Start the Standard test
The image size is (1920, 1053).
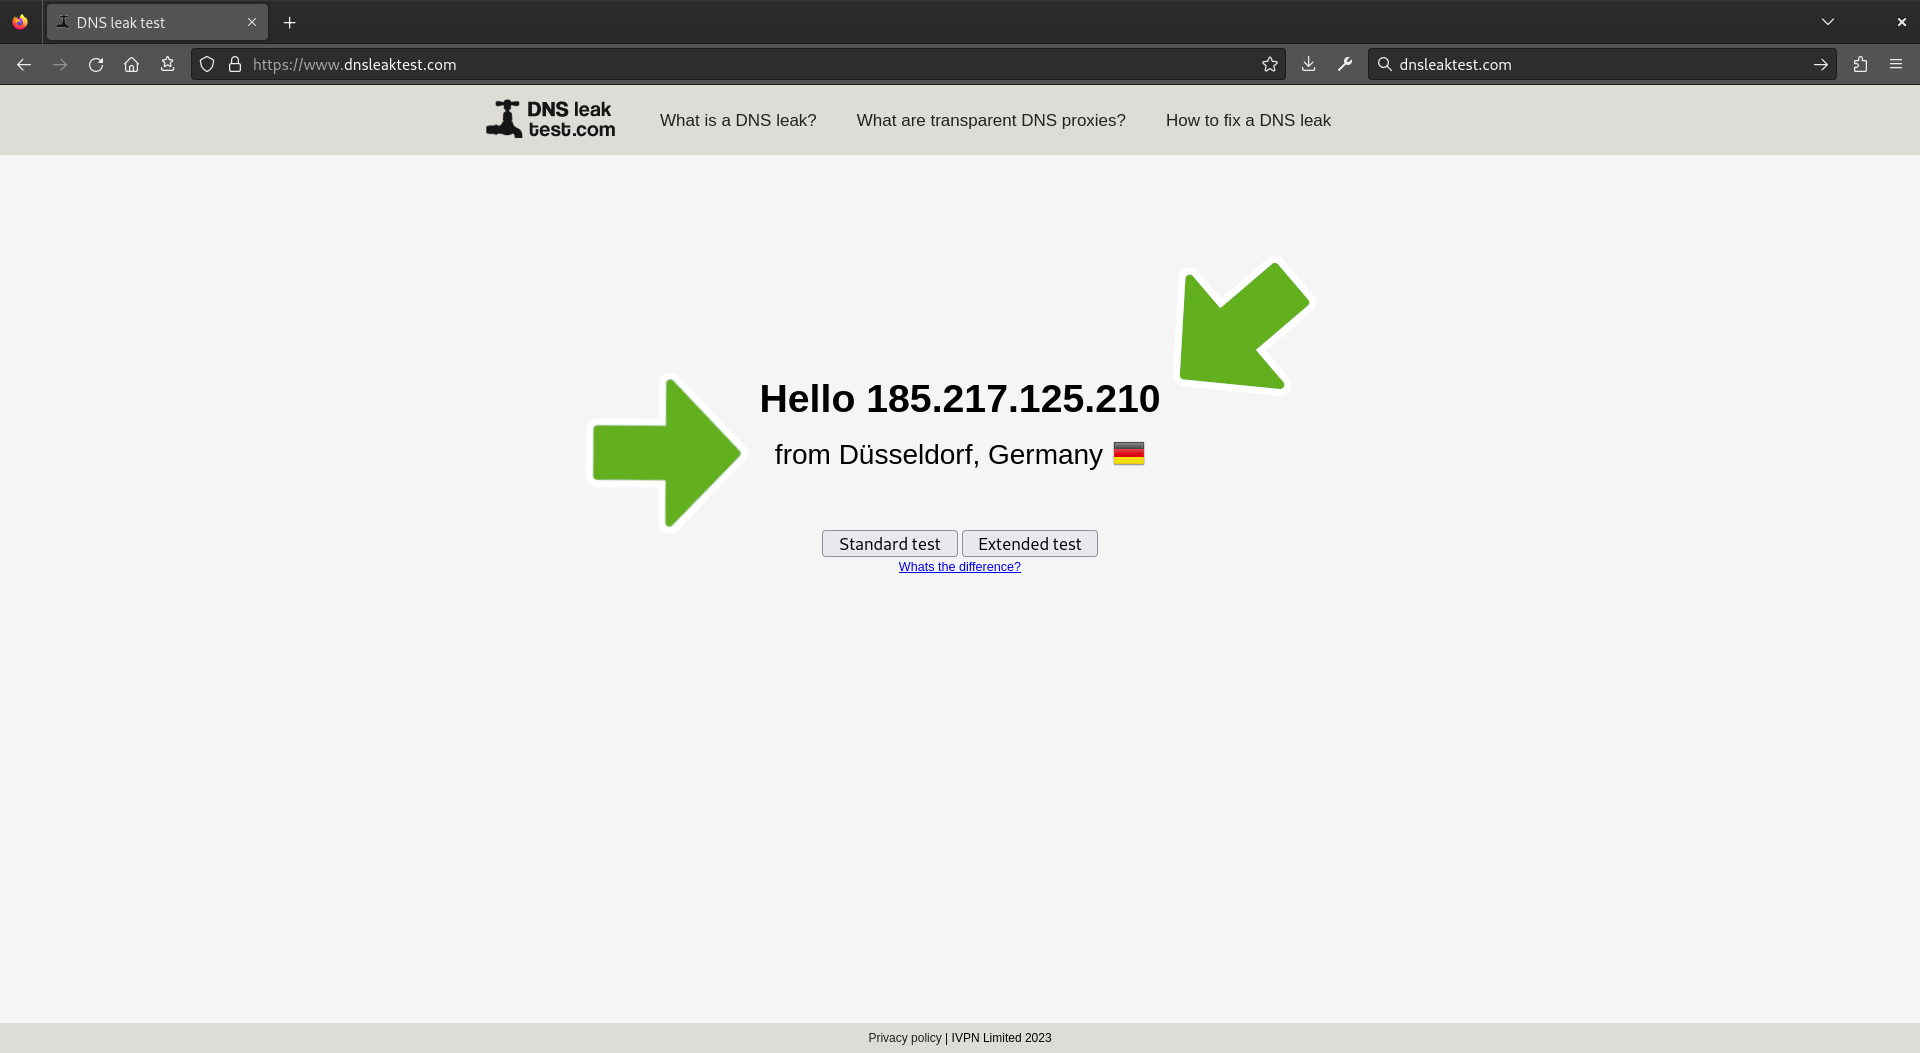(x=889, y=544)
